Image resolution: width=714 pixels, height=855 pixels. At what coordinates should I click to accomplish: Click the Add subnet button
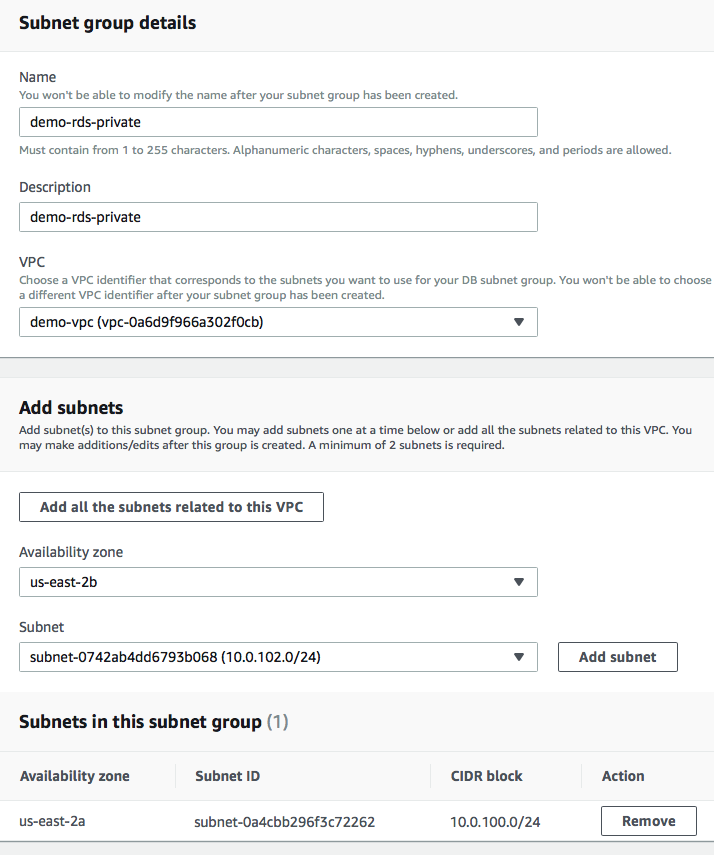(x=618, y=657)
